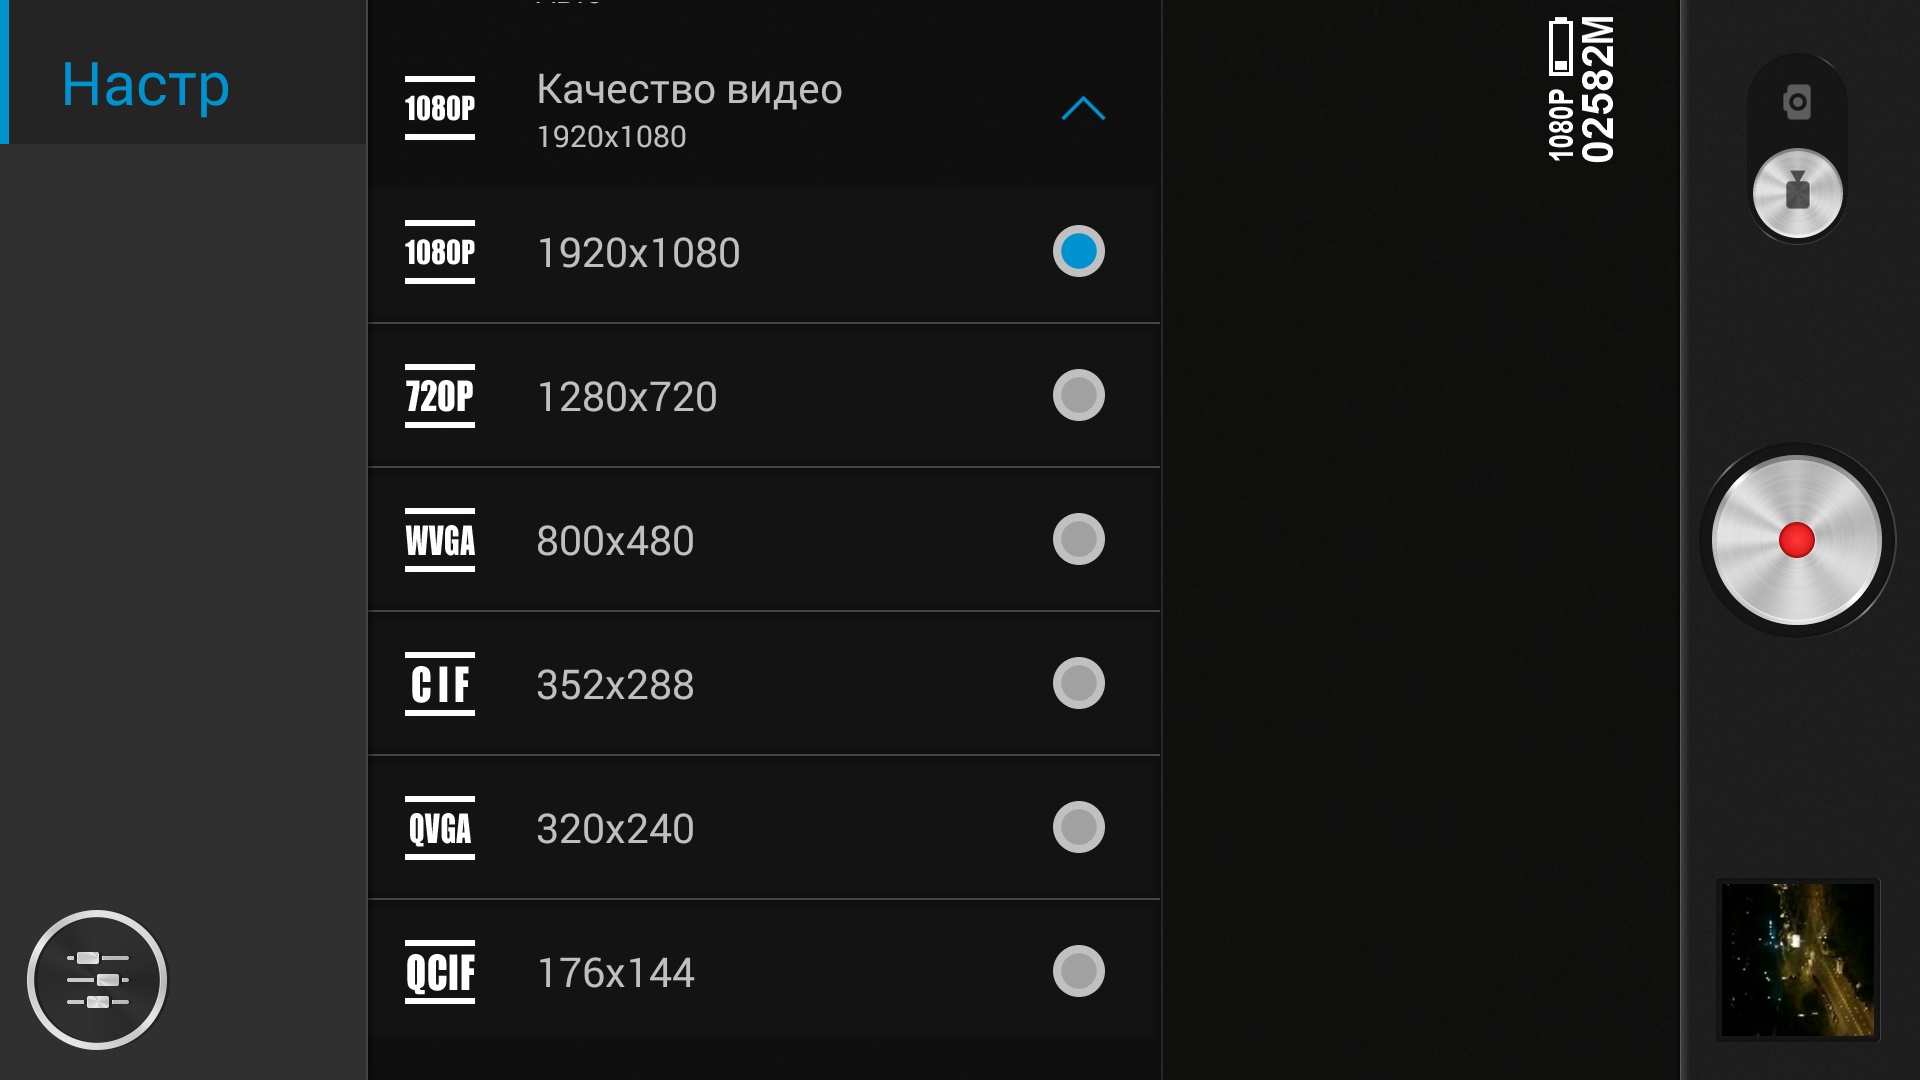Viewport: 1920px width, 1080px height.
Task: Select the 176x144 radio button
Action: coord(1078,971)
